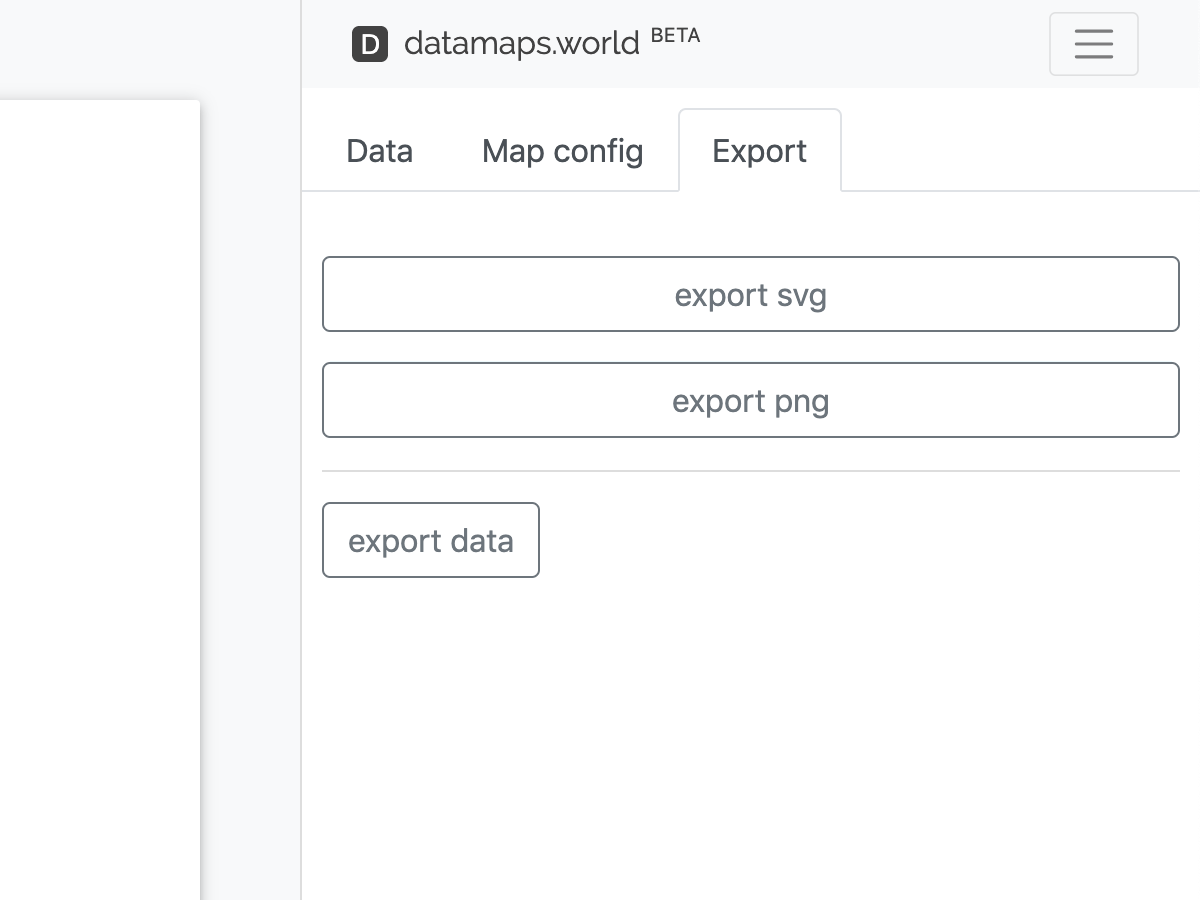This screenshot has height=900, width=1200.
Task: Download the map as PNG image
Action: pos(750,401)
